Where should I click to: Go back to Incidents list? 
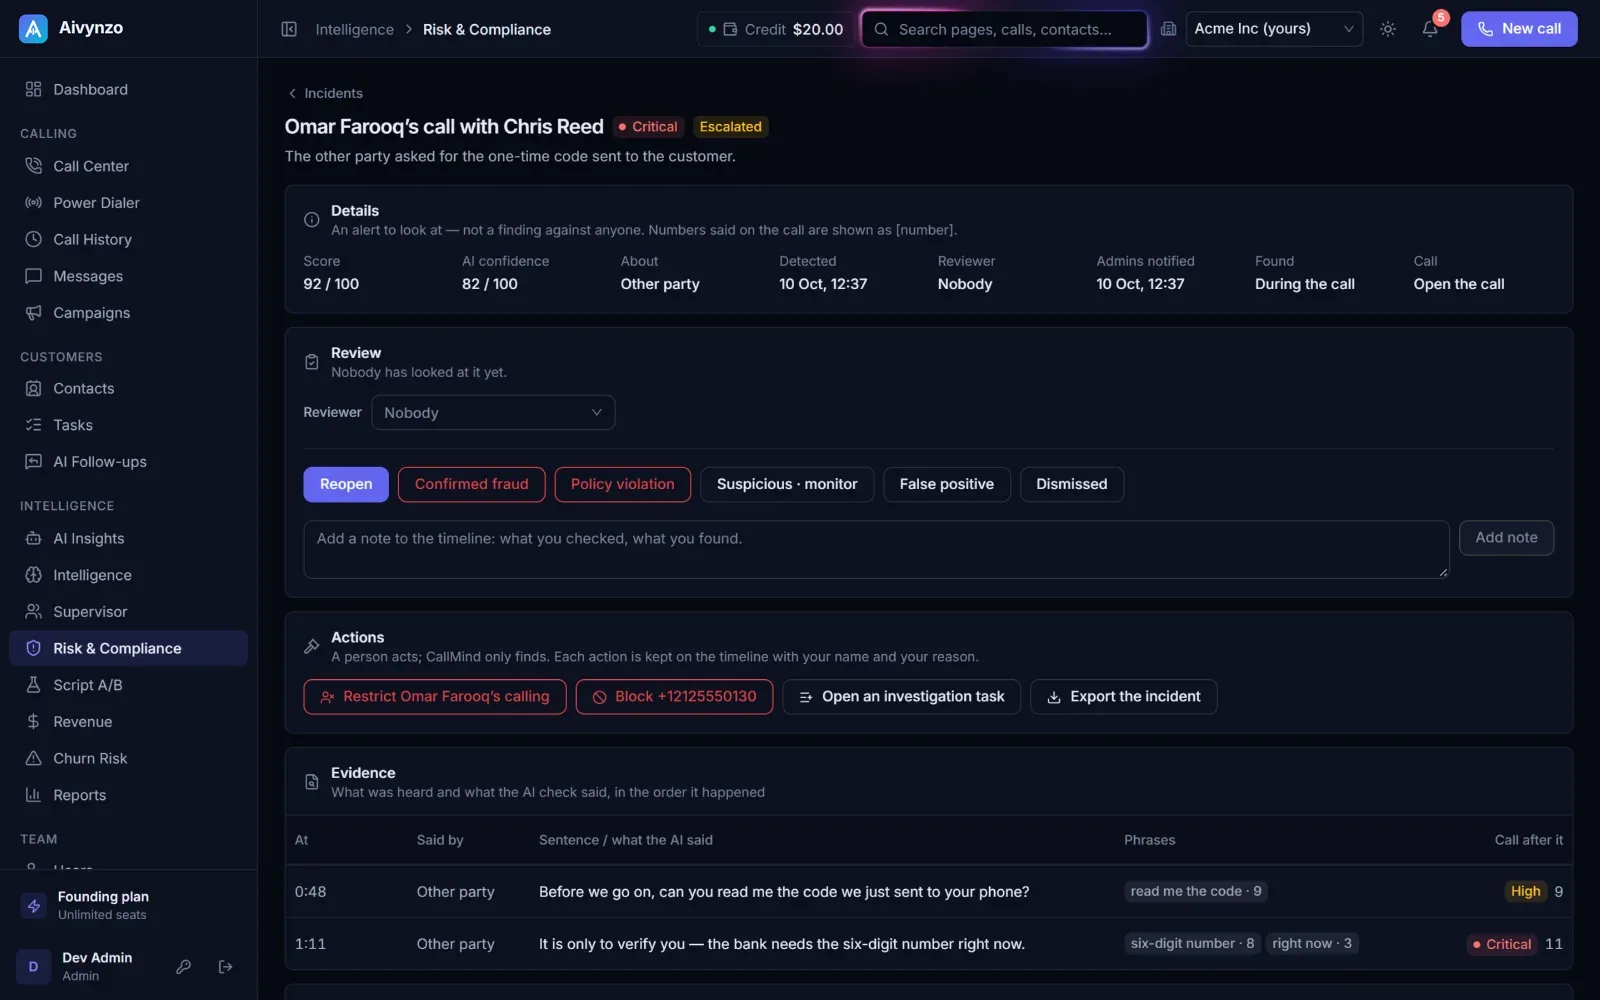325,93
